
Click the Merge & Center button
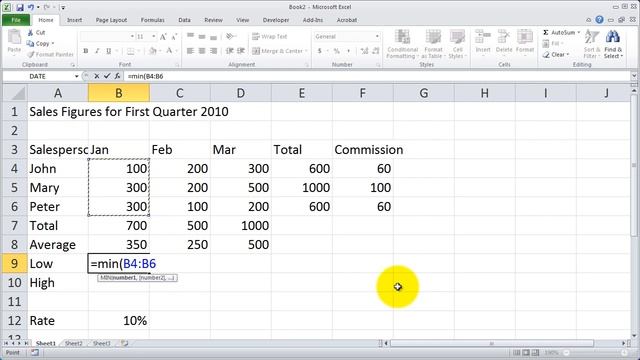coord(277,51)
